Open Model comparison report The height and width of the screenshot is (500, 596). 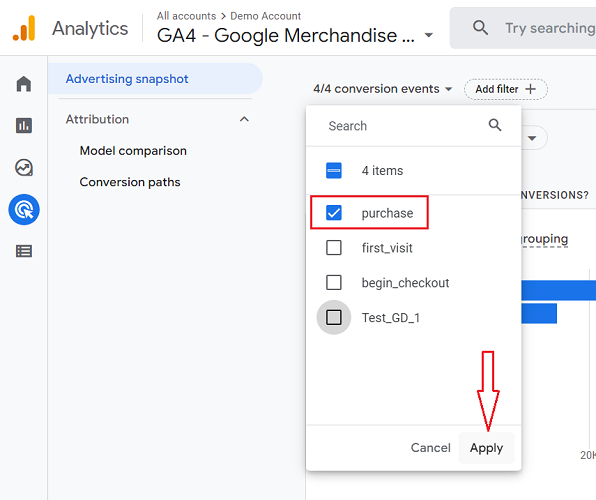click(133, 151)
